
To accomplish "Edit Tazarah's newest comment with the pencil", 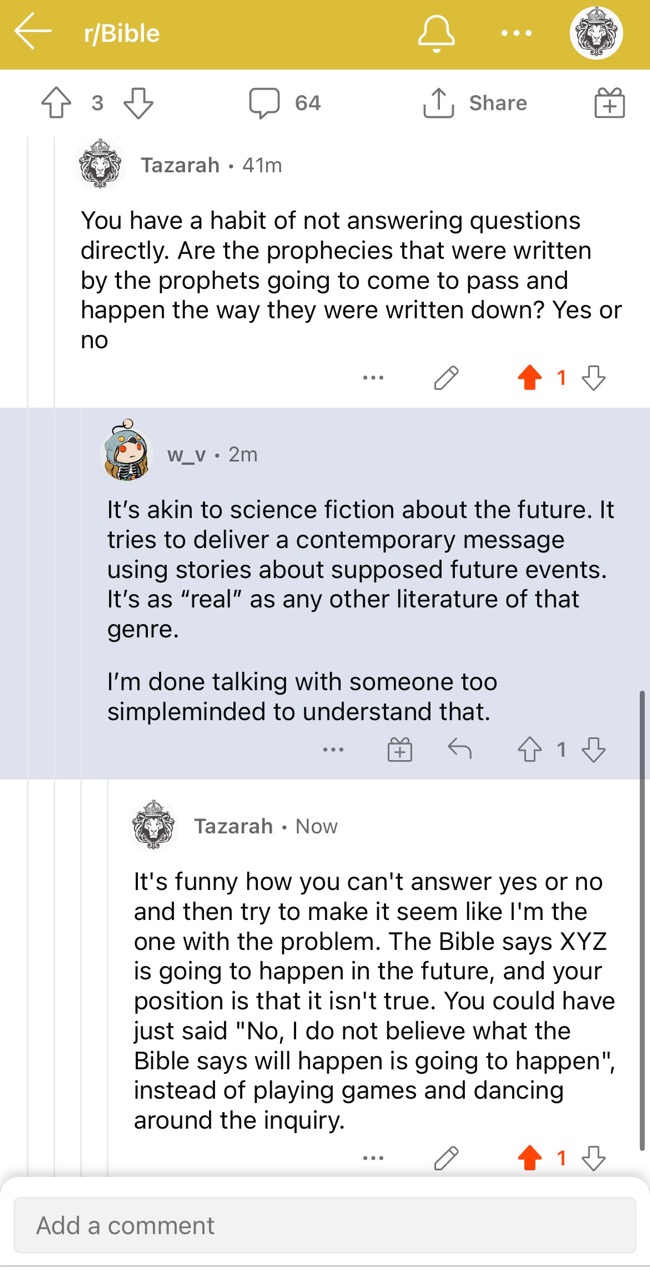I will (x=446, y=1158).
